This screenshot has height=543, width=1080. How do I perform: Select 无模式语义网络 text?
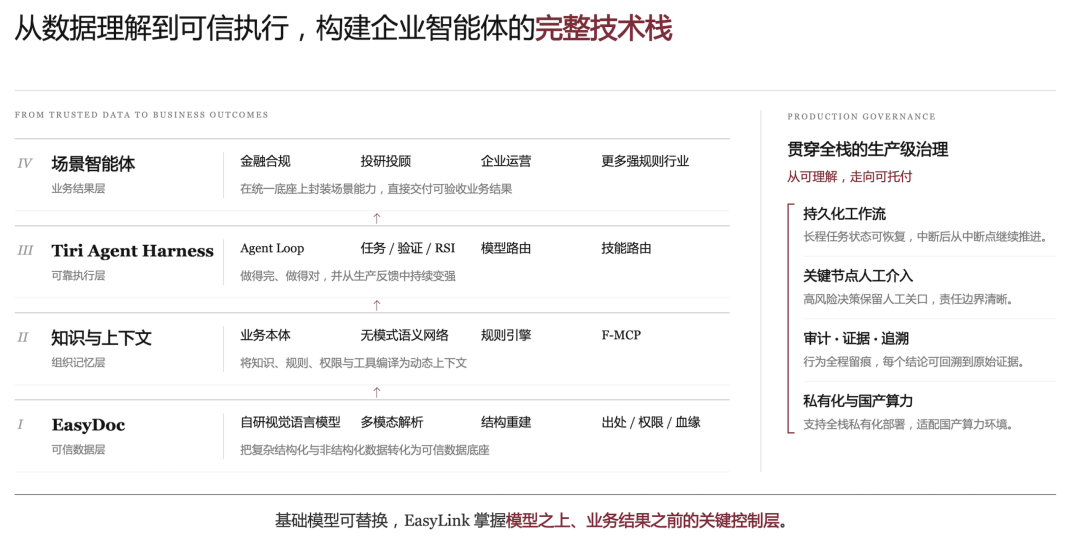click(404, 336)
